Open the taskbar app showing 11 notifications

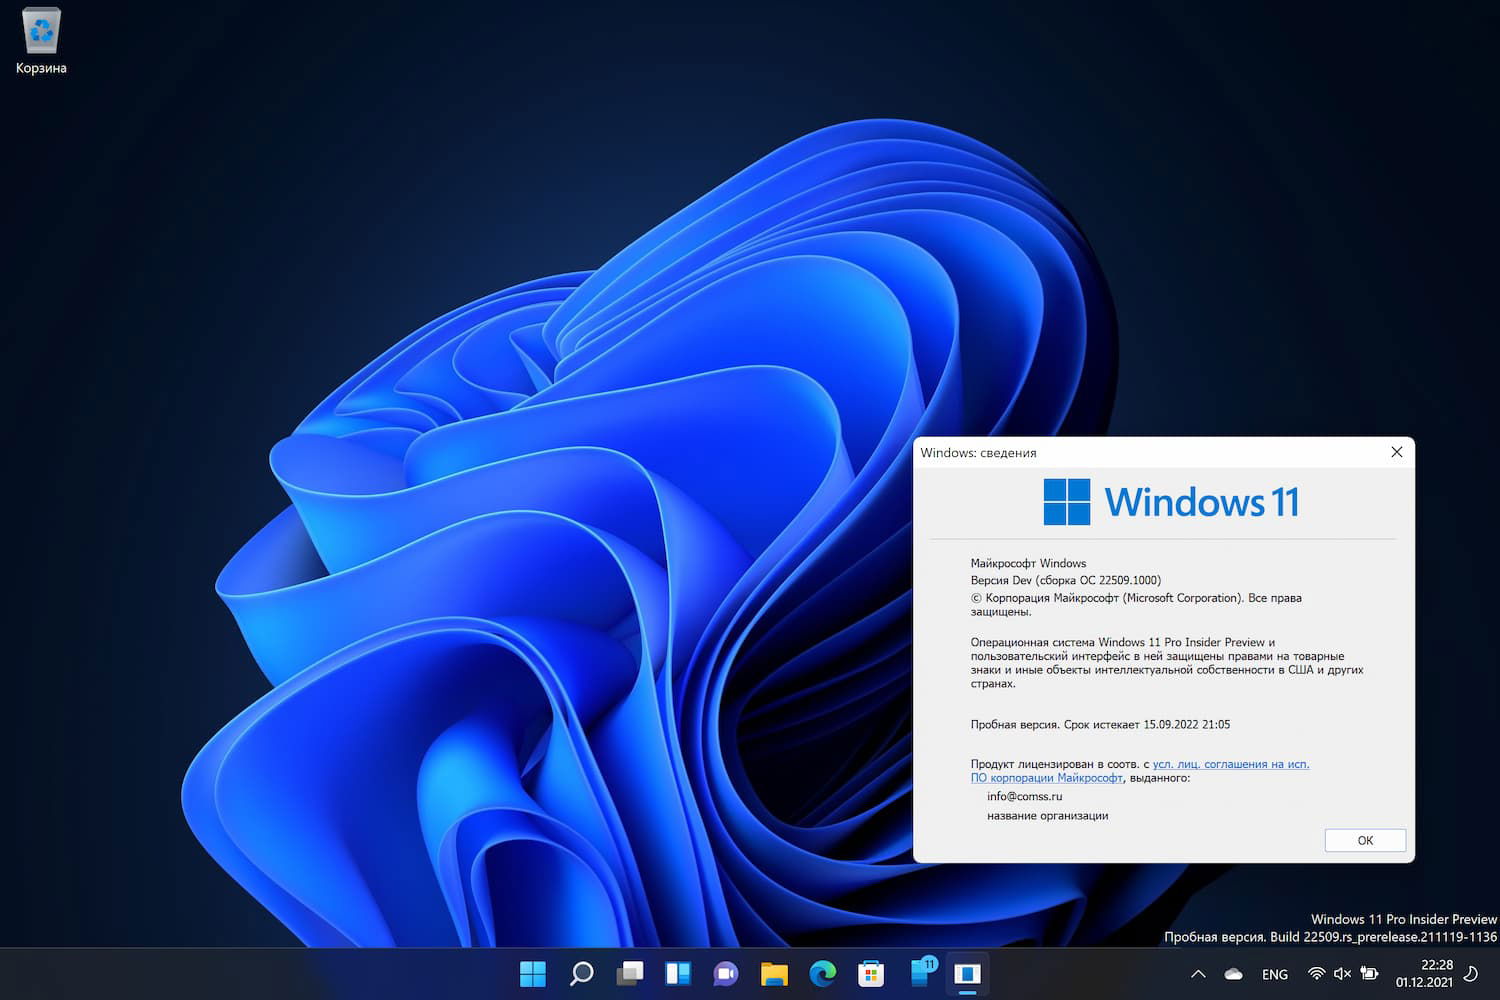coord(919,973)
